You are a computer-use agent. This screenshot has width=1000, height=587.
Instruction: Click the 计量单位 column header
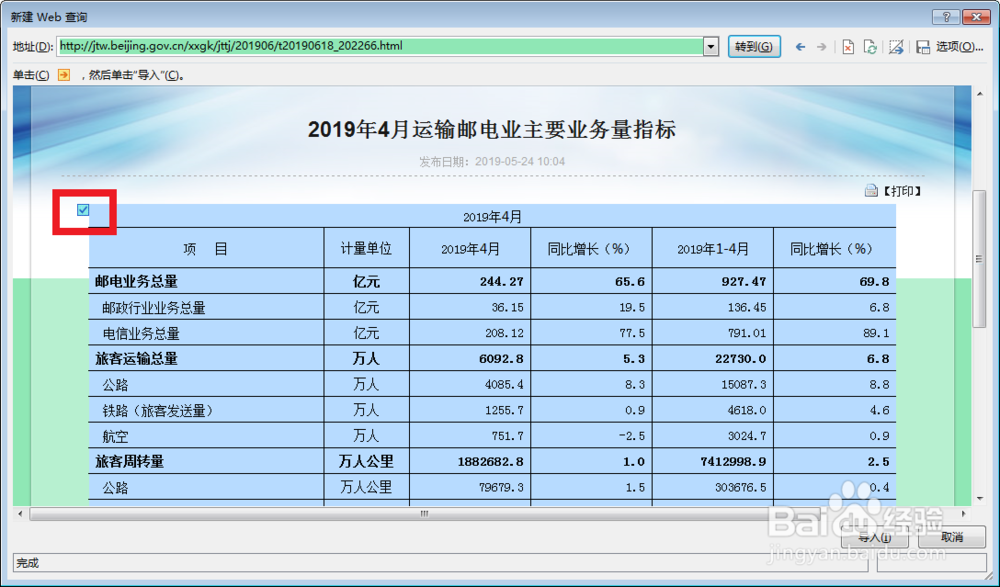pos(366,249)
